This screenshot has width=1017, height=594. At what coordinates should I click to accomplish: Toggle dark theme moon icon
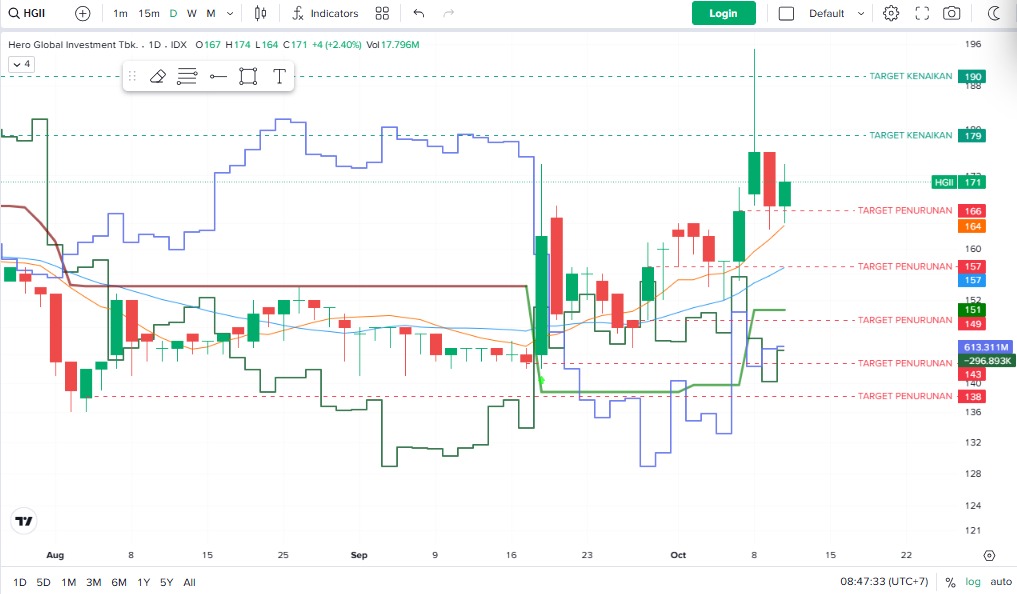click(x=994, y=14)
